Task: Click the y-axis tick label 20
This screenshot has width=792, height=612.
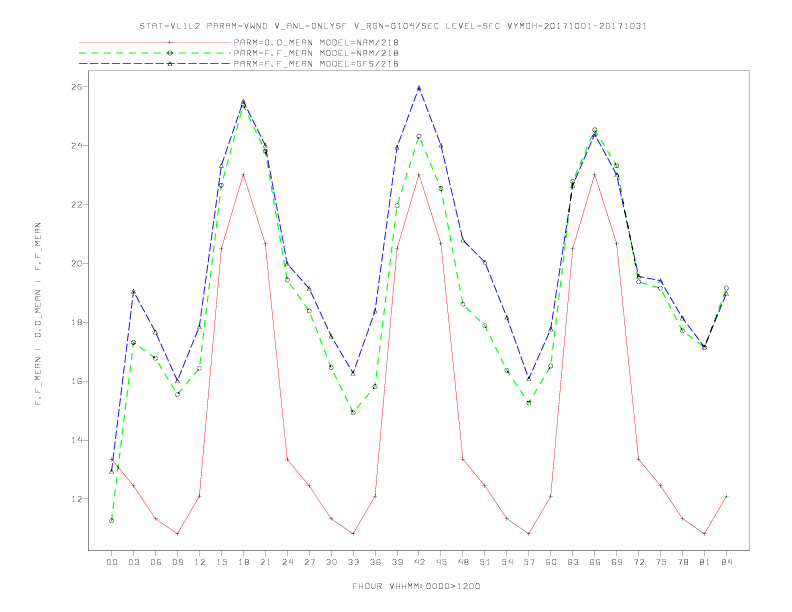Action: (77, 264)
